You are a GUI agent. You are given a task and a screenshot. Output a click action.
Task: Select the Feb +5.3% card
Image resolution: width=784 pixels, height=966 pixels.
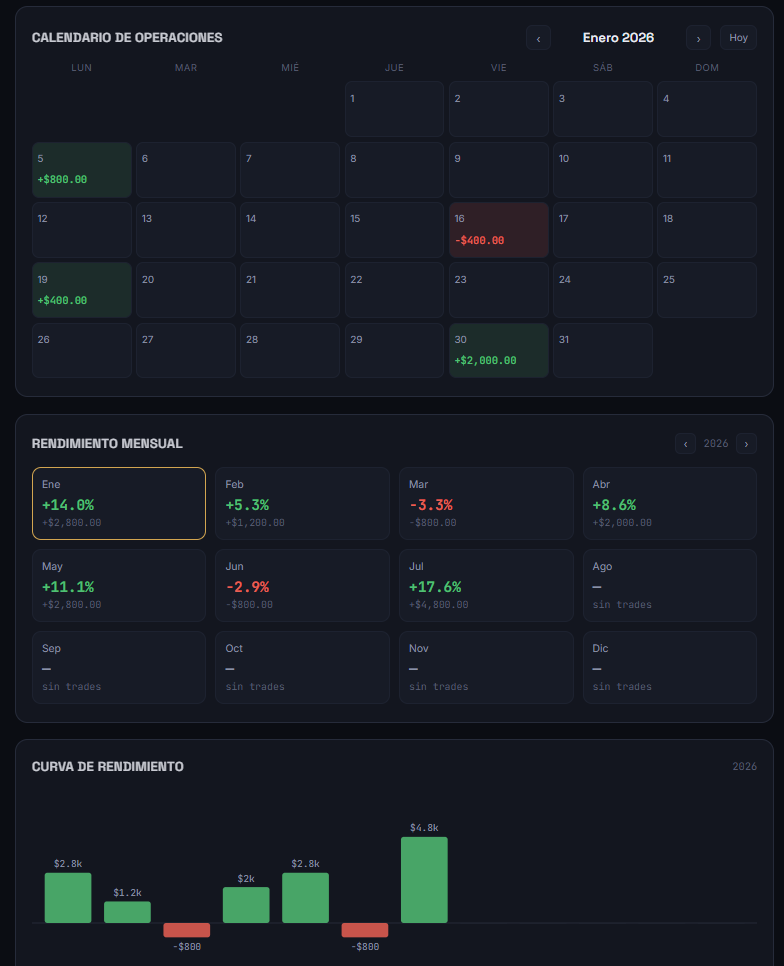click(x=302, y=503)
